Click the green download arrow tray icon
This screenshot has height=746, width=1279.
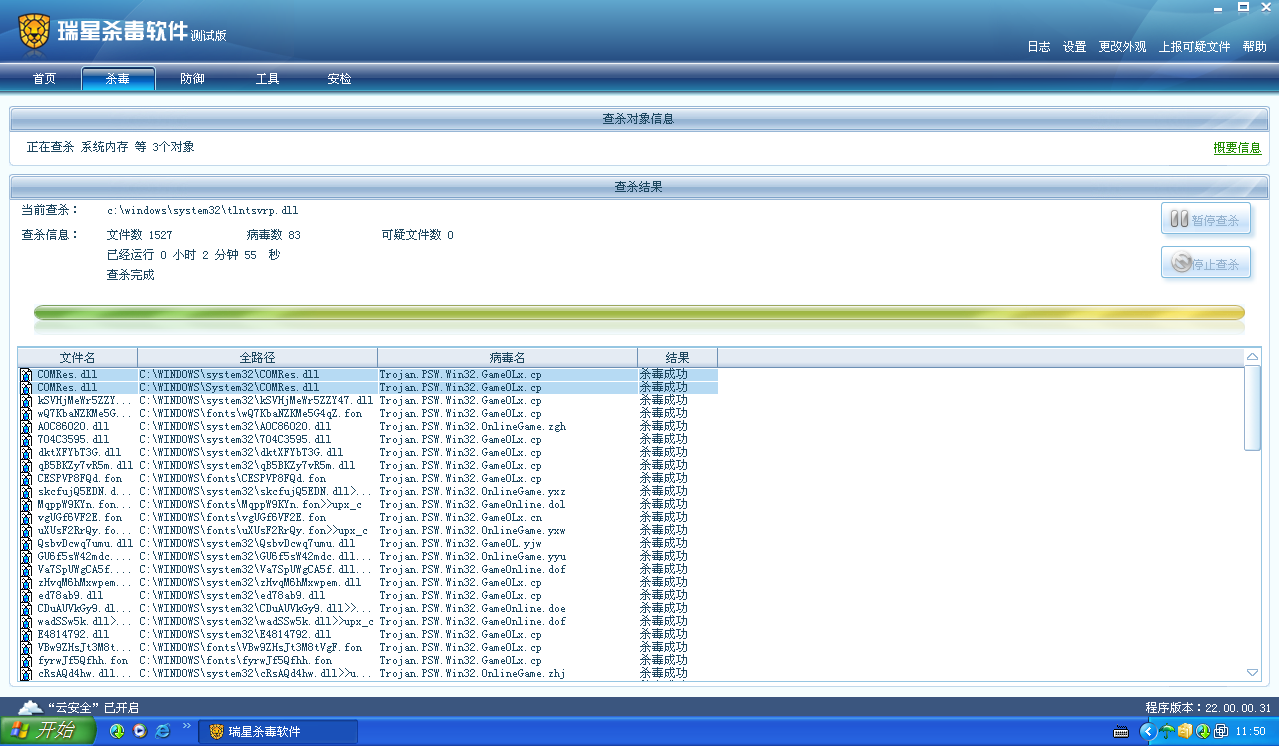tap(1203, 731)
